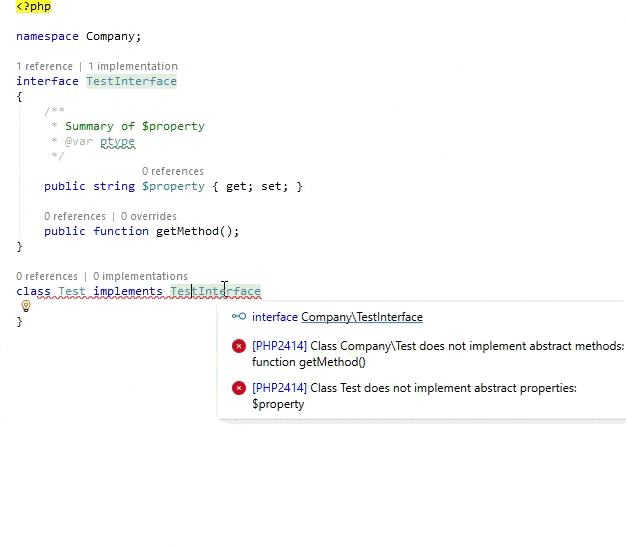Viewport: 626px width, 548px height.
Task: Click TestInterface name in interface declaration
Action: pyautogui.click(x=131, y=81)
